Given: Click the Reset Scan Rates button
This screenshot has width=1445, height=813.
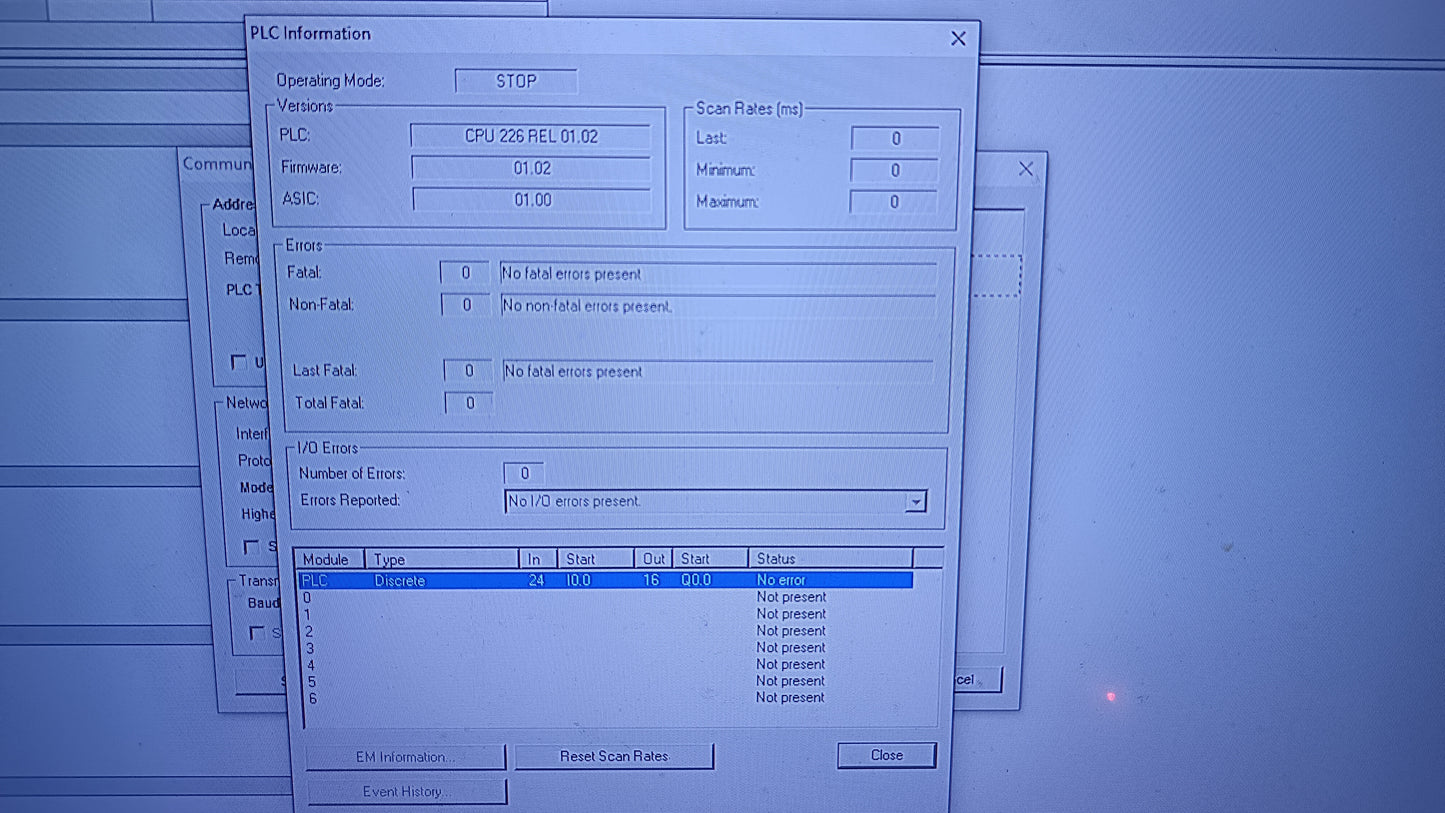Looking at the screenshot, I should (x=614, y=756).
